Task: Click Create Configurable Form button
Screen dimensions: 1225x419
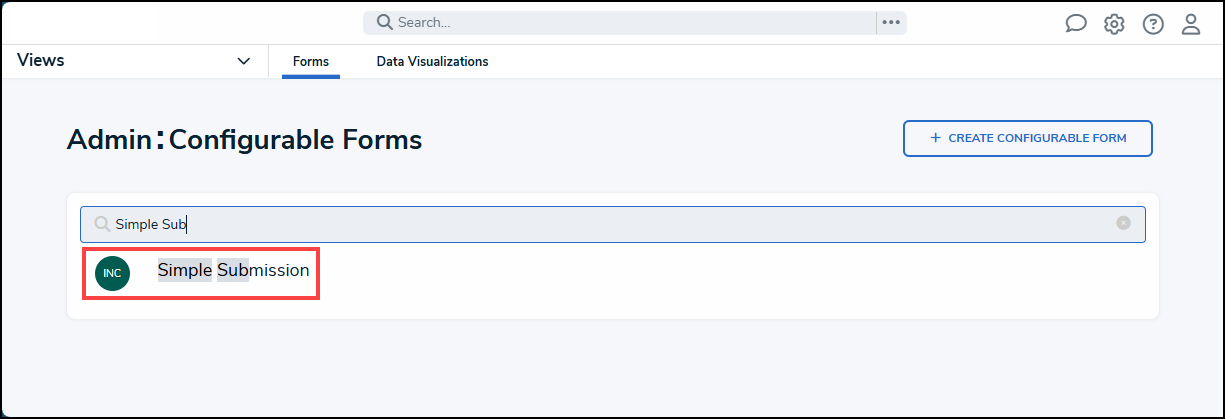Action: [x=1028, y=139]
